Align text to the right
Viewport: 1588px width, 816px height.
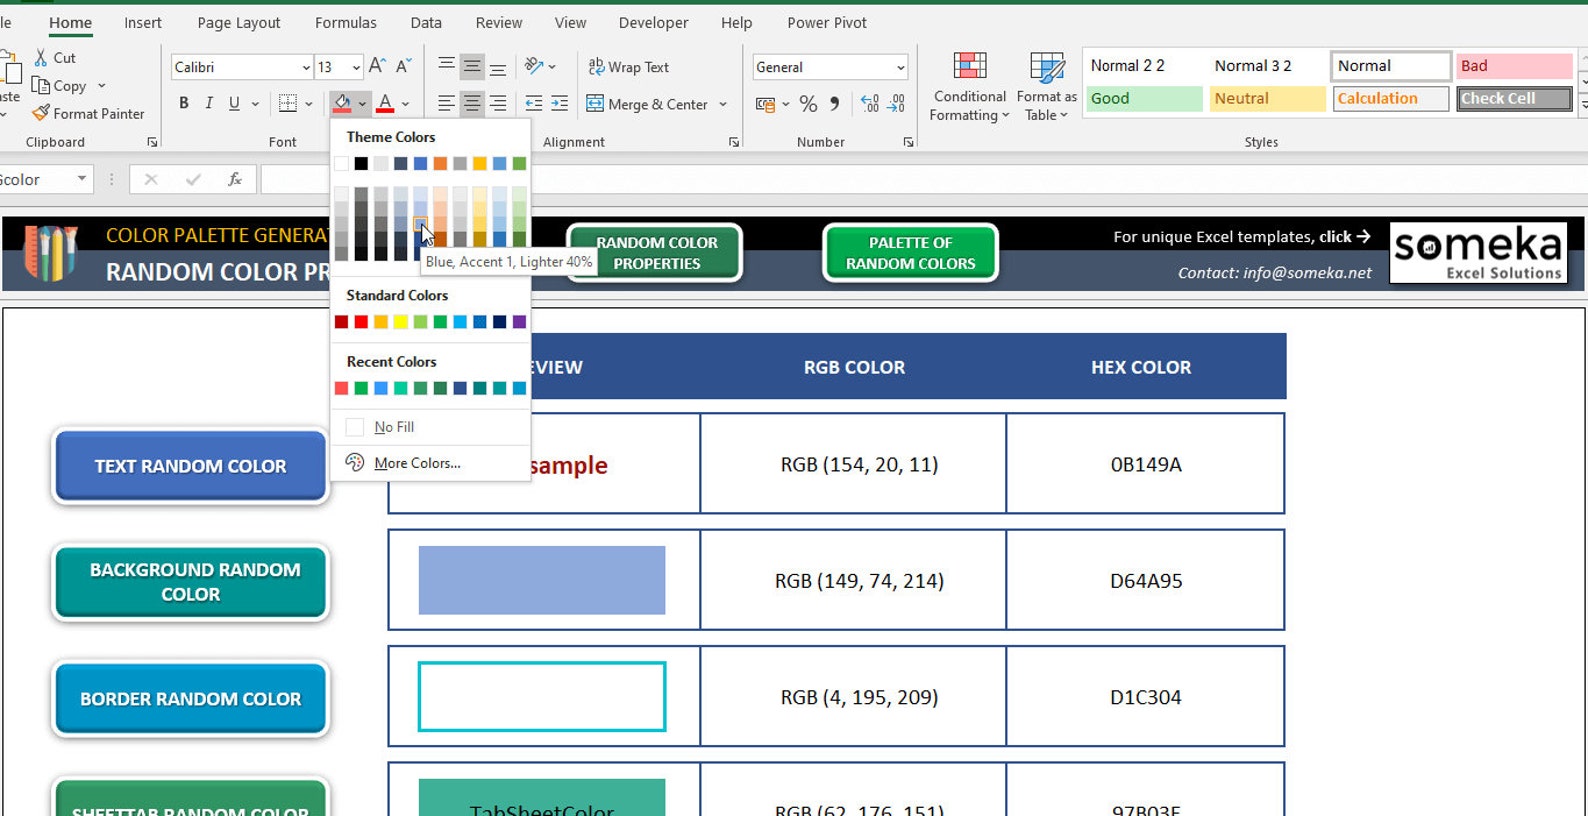497,103
